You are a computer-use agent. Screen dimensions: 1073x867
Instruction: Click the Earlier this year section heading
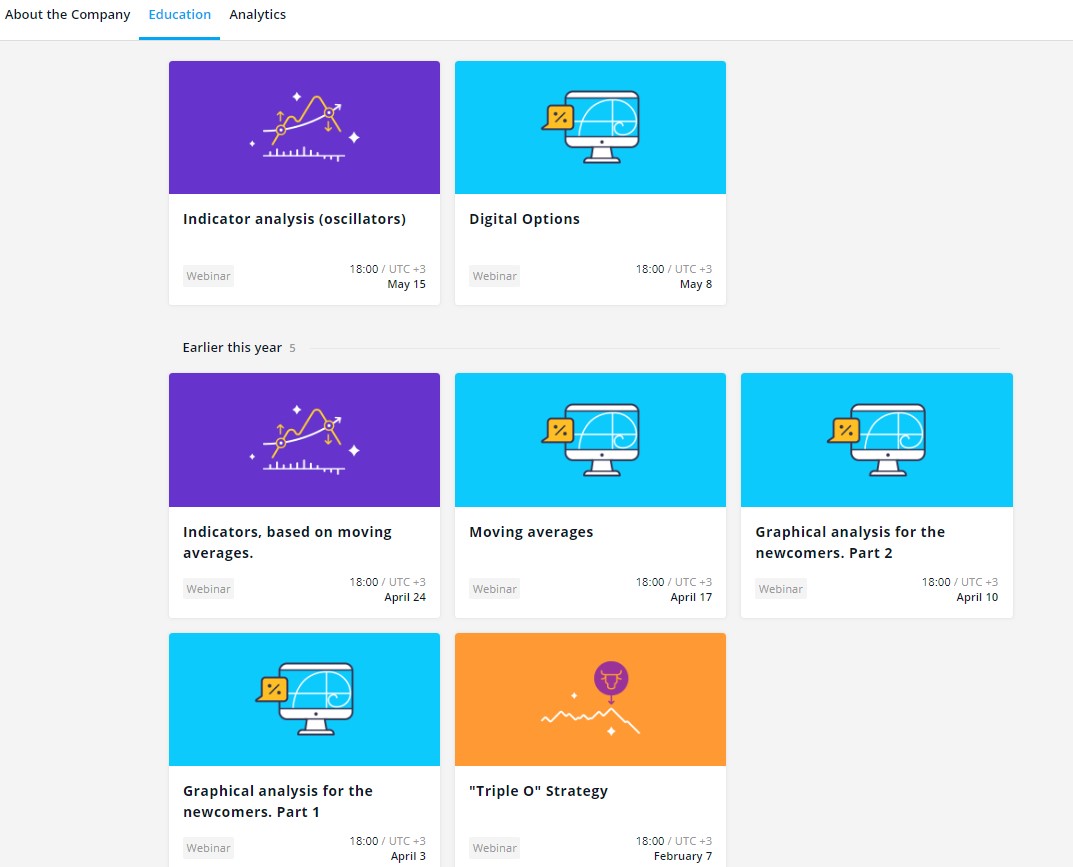click(232, 348)
